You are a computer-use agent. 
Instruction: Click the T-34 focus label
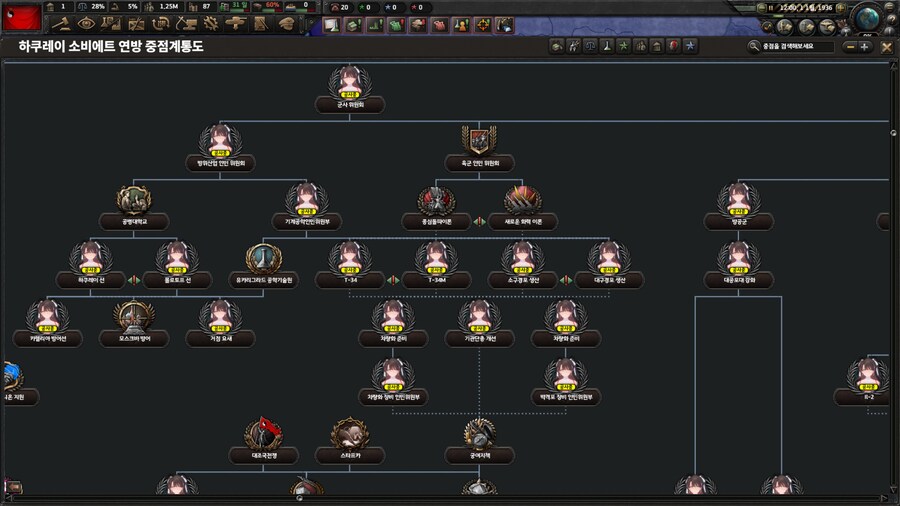[x=349, y=280]
